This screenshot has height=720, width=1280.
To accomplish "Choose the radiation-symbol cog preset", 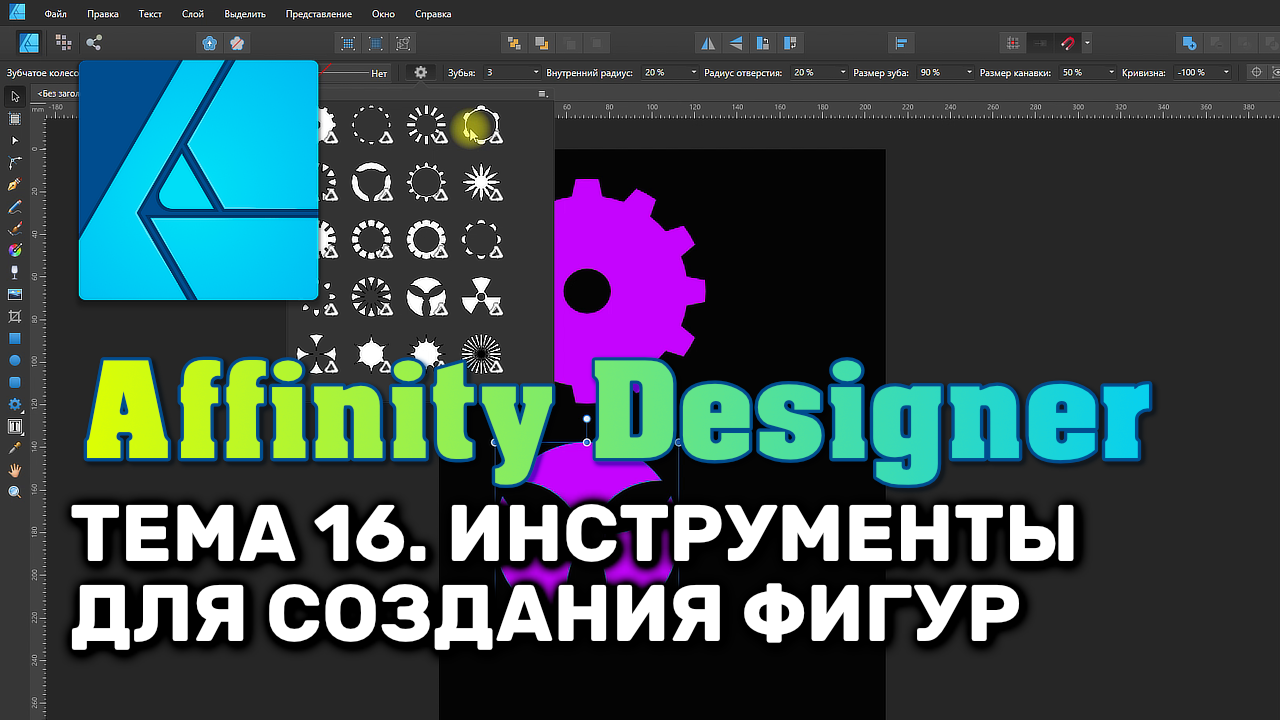I will coord(481,297).
